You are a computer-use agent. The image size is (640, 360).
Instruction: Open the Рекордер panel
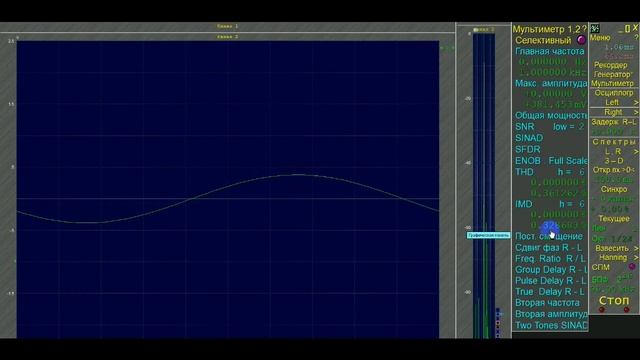(x=611, y=65)
